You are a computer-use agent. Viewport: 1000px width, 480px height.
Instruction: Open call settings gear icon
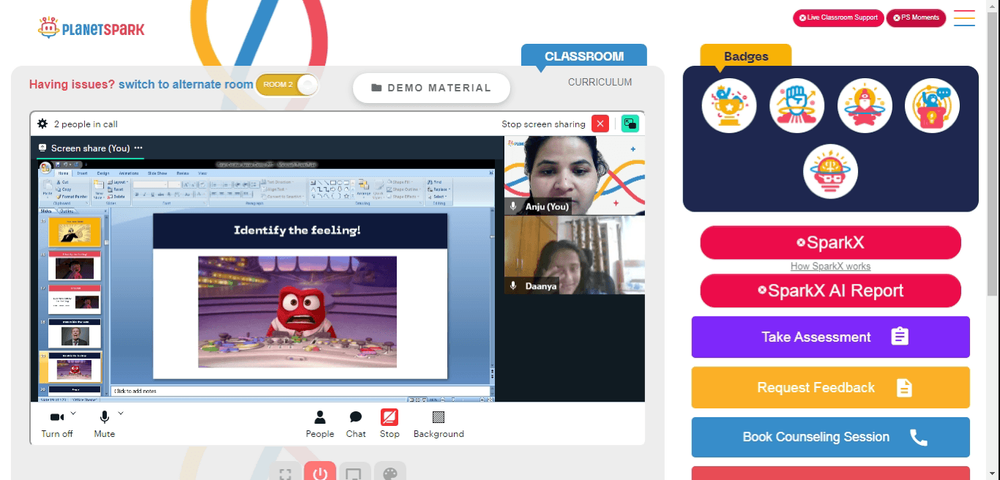click(42, 124)
